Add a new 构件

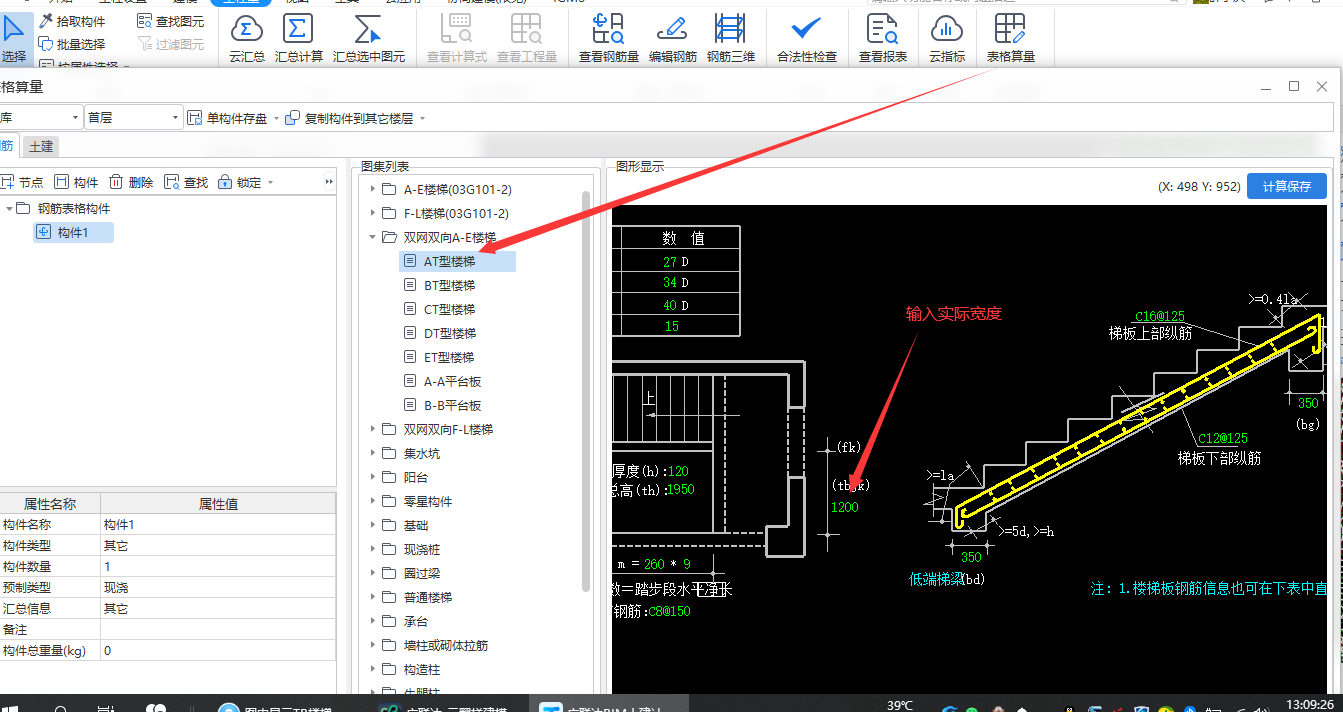[x=77, y=182]
